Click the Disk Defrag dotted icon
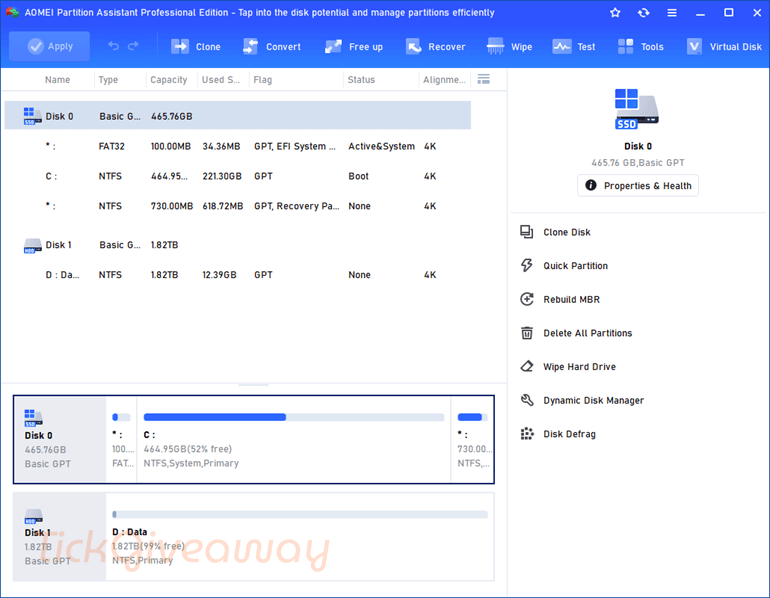This screenshot has width=770, height=598. 526,434
